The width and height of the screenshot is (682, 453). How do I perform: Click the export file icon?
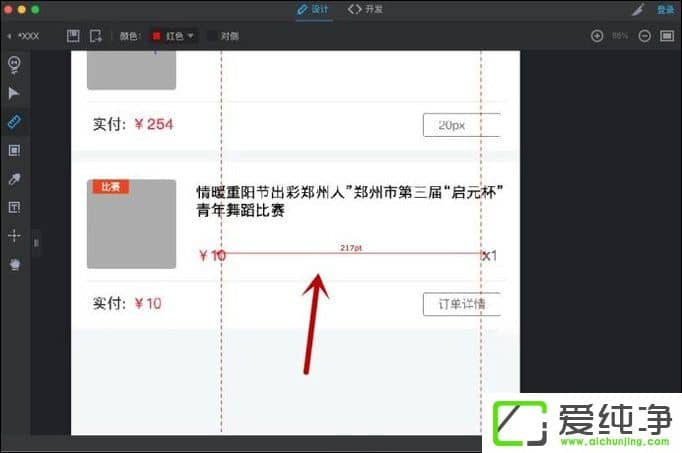click(96, 36)
